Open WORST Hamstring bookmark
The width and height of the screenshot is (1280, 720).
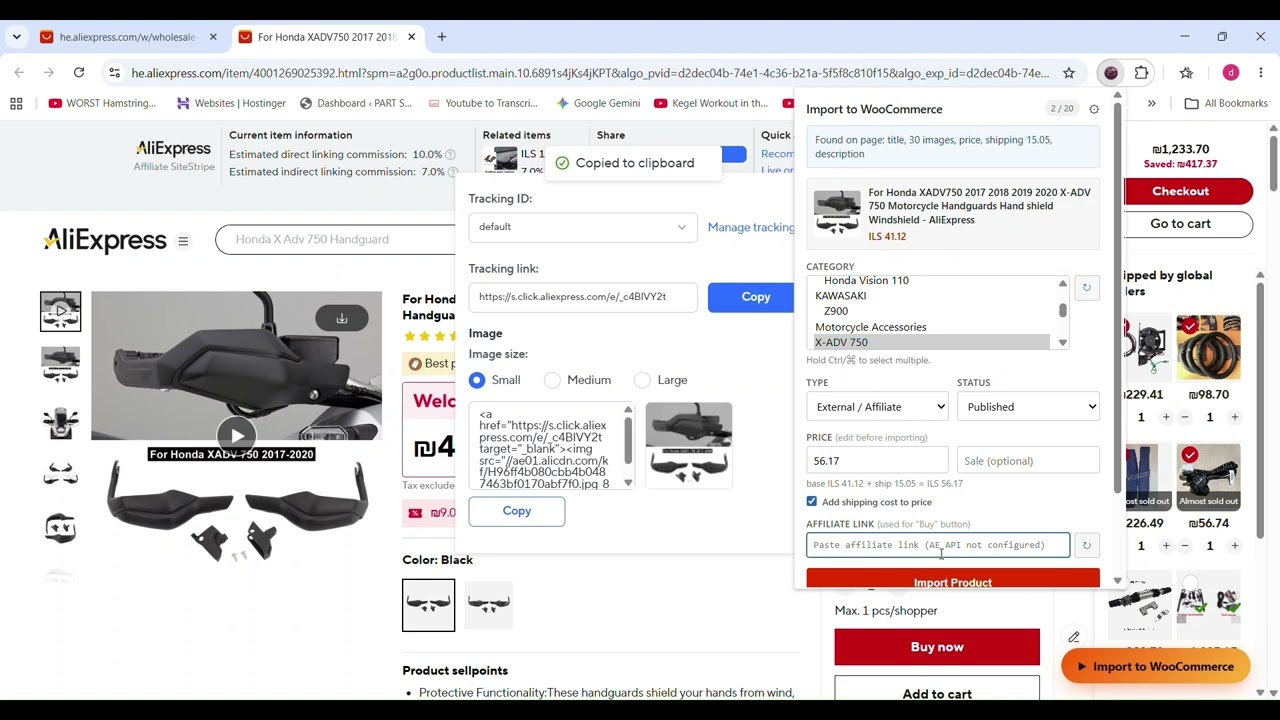[x=102, y=103]
